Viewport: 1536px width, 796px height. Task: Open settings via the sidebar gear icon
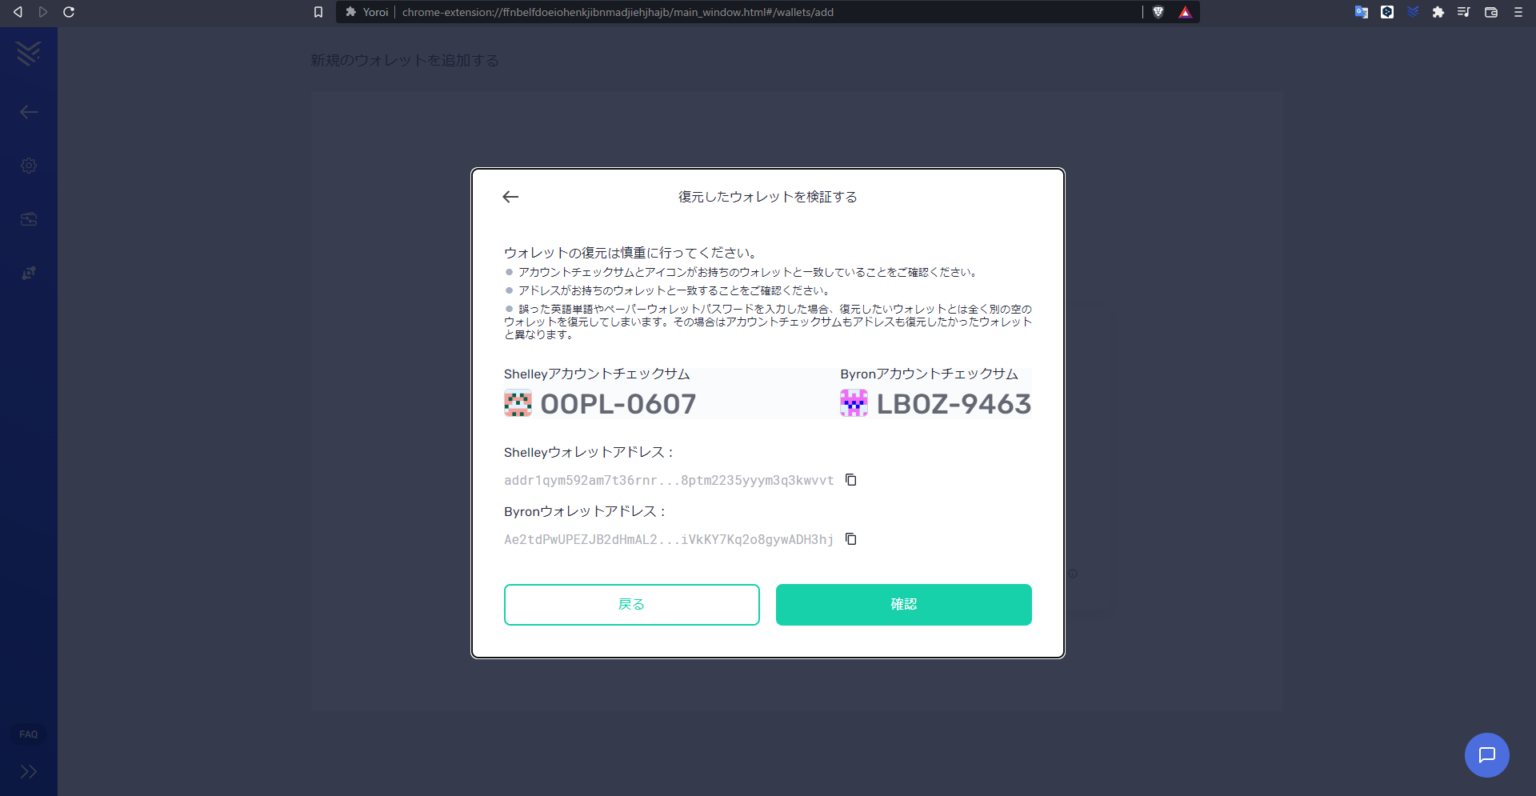28,165
